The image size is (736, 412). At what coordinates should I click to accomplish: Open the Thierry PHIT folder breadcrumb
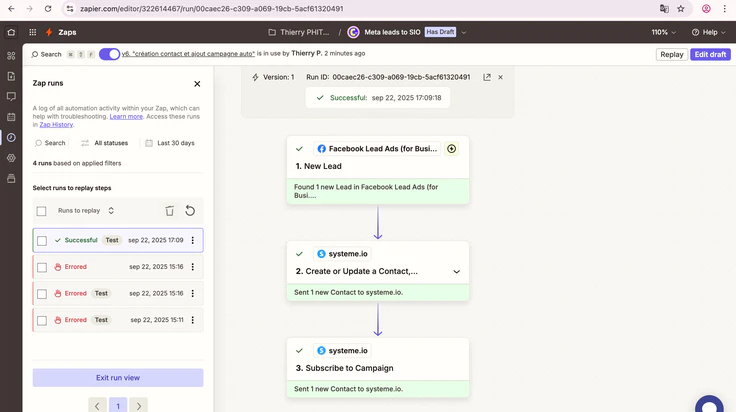(x=299, y=32)
